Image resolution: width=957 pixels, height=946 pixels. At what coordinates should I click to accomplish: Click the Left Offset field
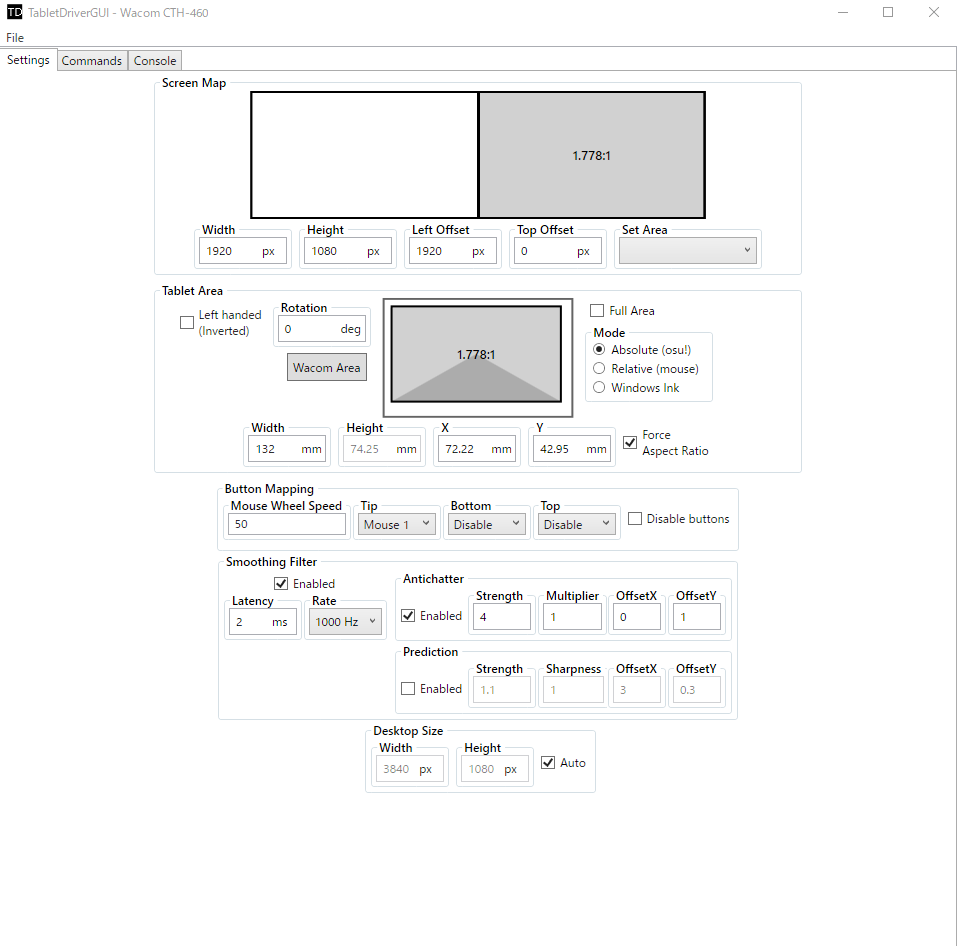pyautogui.click(x=453, y=251)
